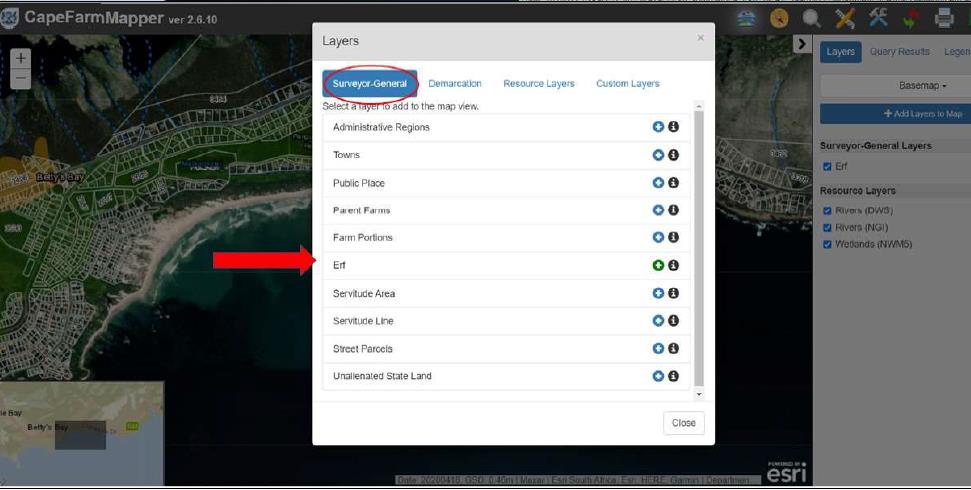
Task: Toggle the Wetlands (NWM5) checkbox
Action: [827, 244]
